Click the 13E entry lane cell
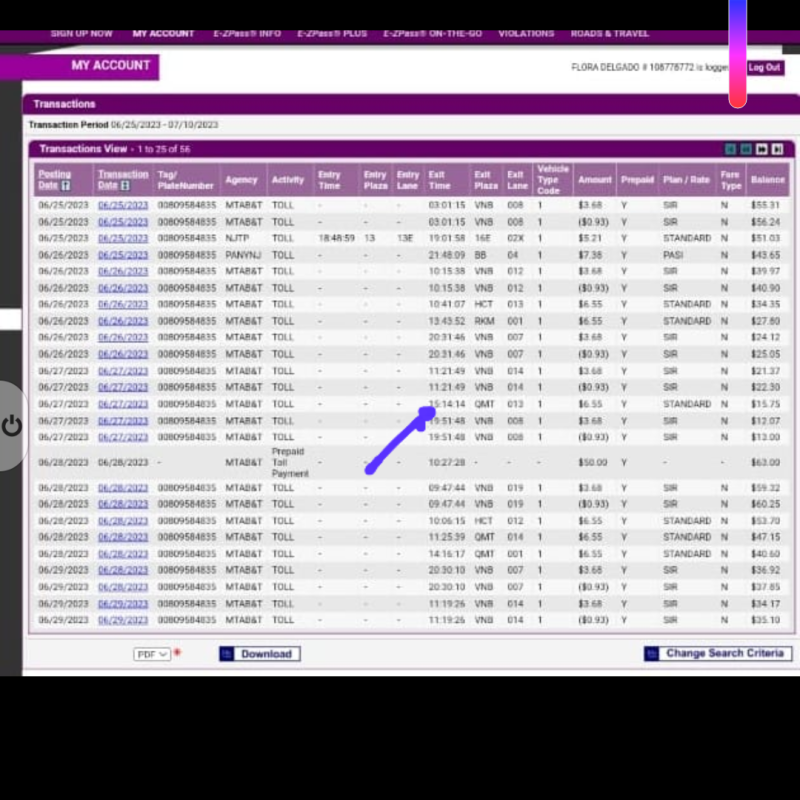The image size is (800, 800). [405, 238]
